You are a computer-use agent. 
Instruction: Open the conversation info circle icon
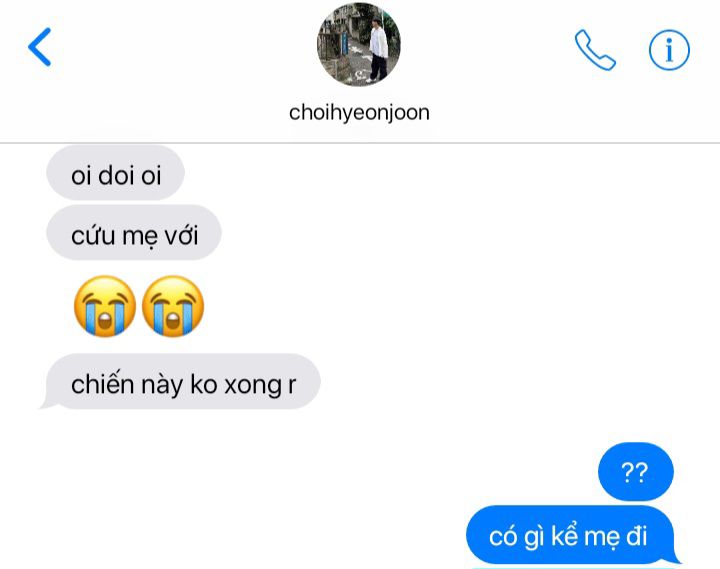[x=669, y=50]
